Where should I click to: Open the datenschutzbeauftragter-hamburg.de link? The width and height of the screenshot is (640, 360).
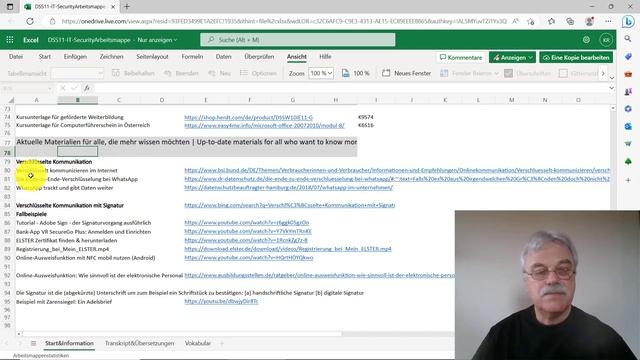pyautogui.click(x=289, y=188)
